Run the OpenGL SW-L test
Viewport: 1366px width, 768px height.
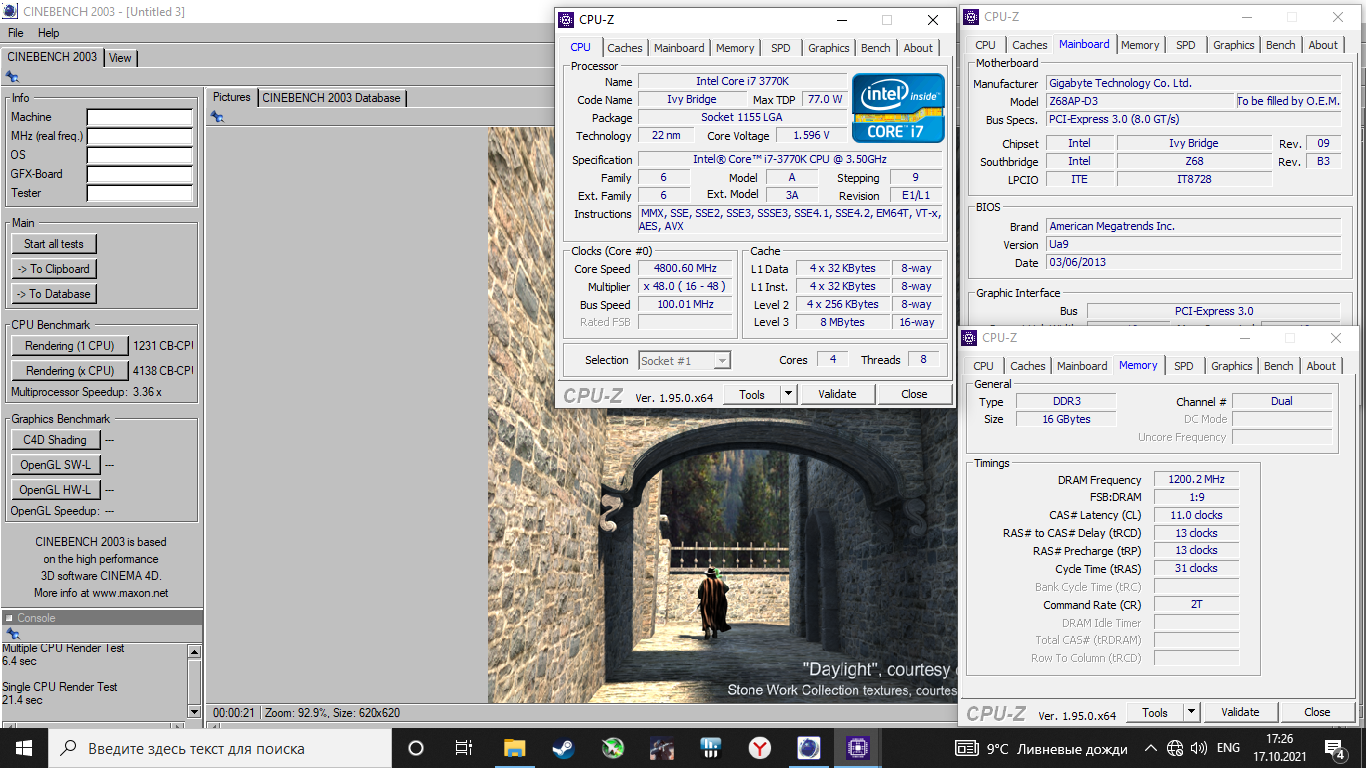(55, 465)
